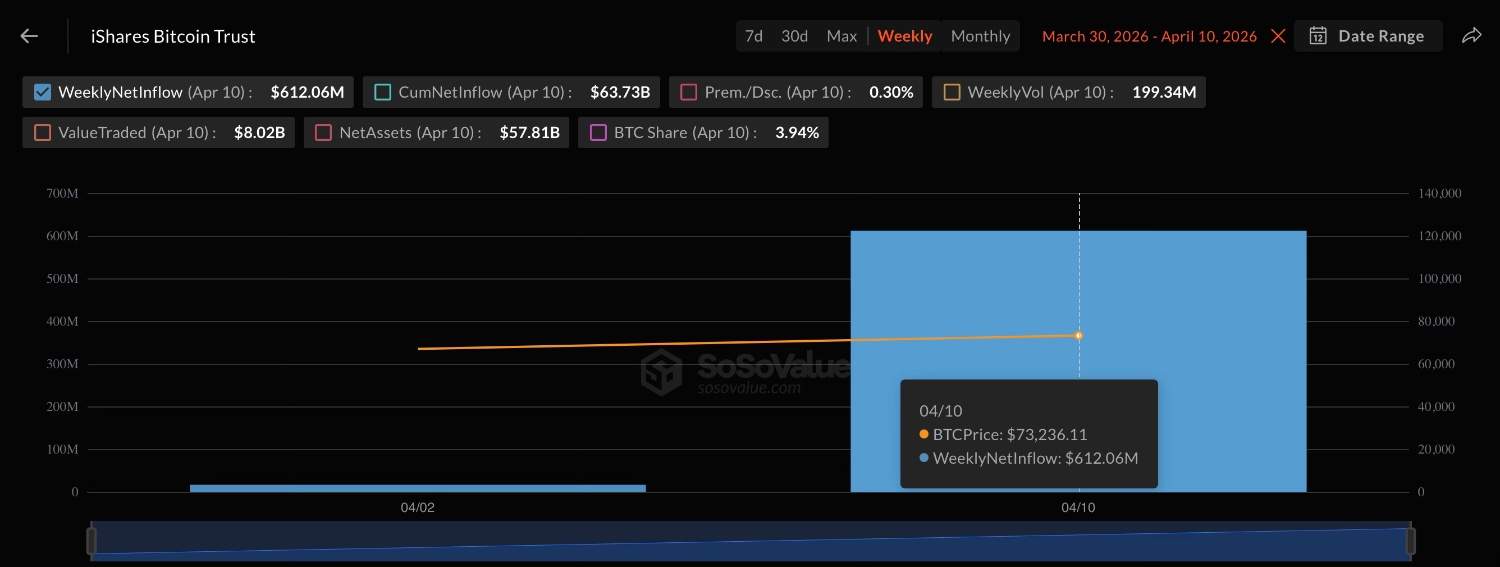Enable the NetAssets checkbox
The width and height of the screenshot is (1500, 567).
(323, 132)
